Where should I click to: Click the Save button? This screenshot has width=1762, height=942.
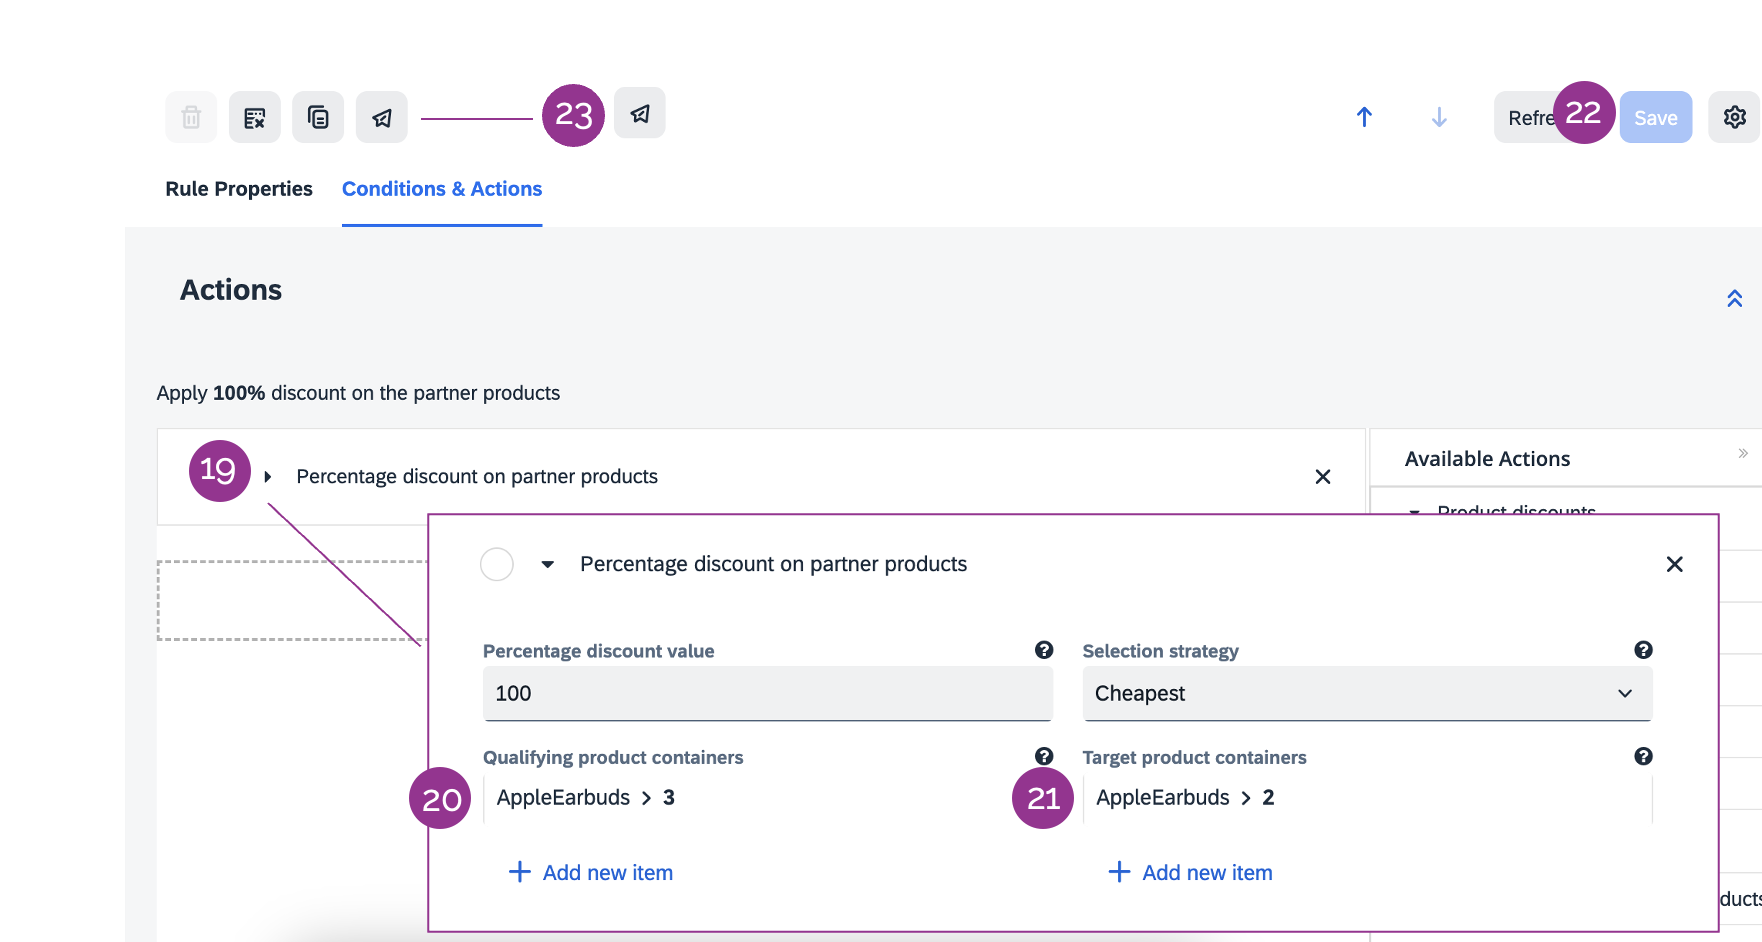coord(1655,118)
